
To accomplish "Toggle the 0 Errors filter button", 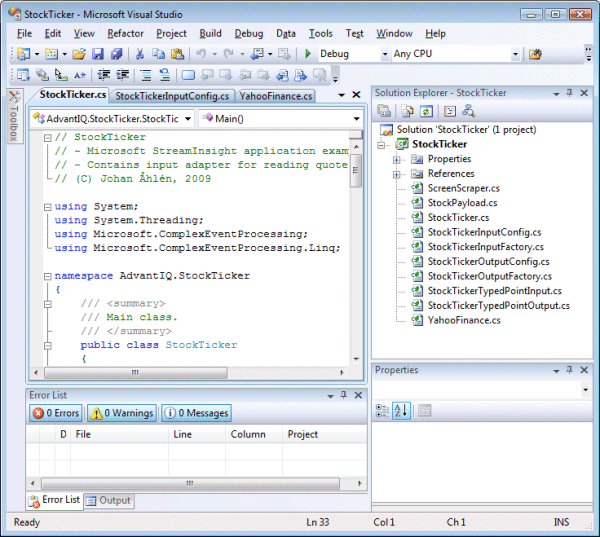I will point(56,413).
